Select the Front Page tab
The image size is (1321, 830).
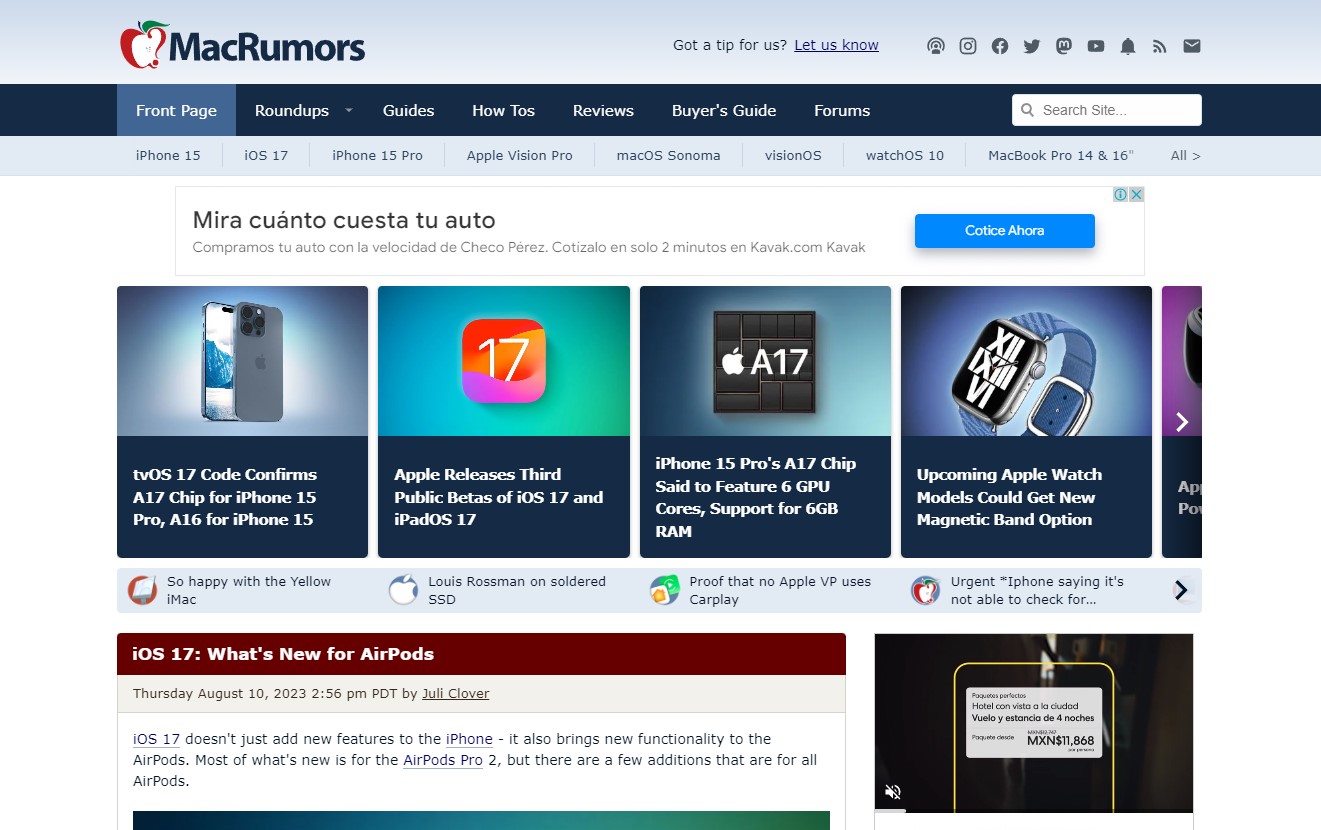coord(176,110)
